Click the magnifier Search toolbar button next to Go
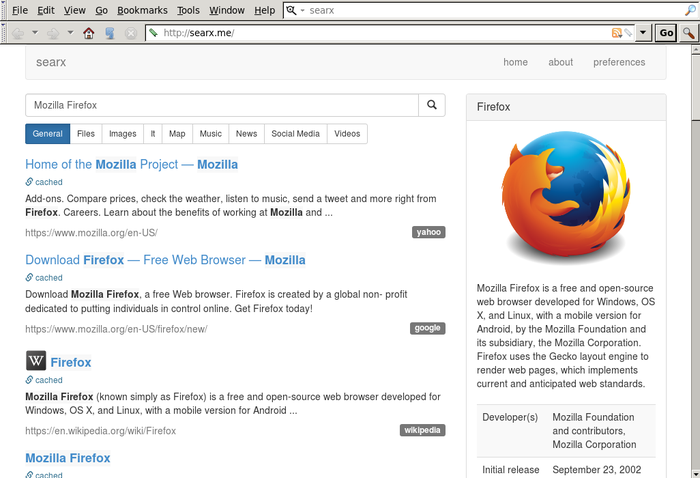The image size is (700, 478). pyautogui.click(x=688, y=33)
